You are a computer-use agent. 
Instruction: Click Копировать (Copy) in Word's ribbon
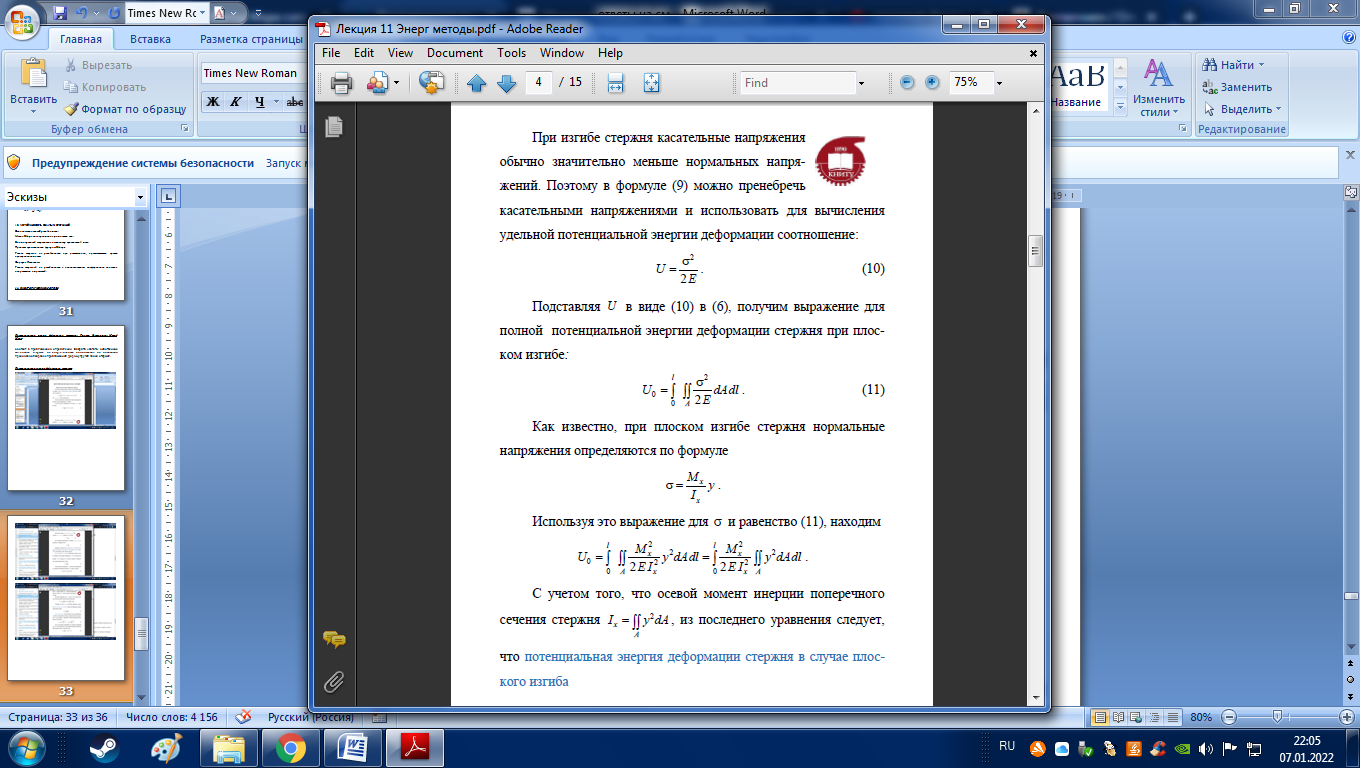(105, 87)
